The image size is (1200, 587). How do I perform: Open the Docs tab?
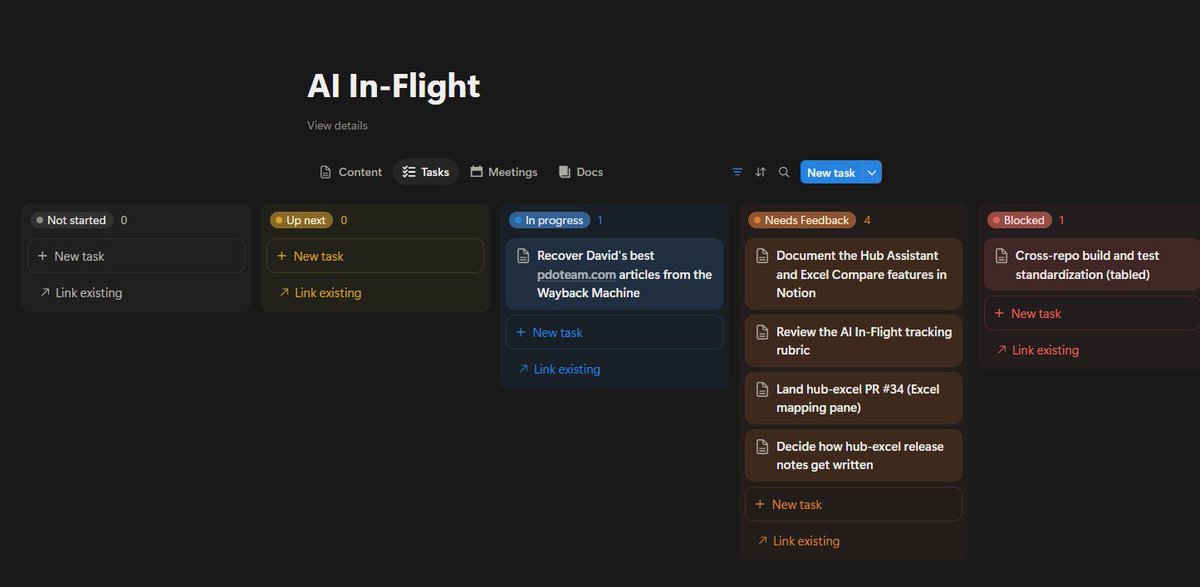[581, 172]
